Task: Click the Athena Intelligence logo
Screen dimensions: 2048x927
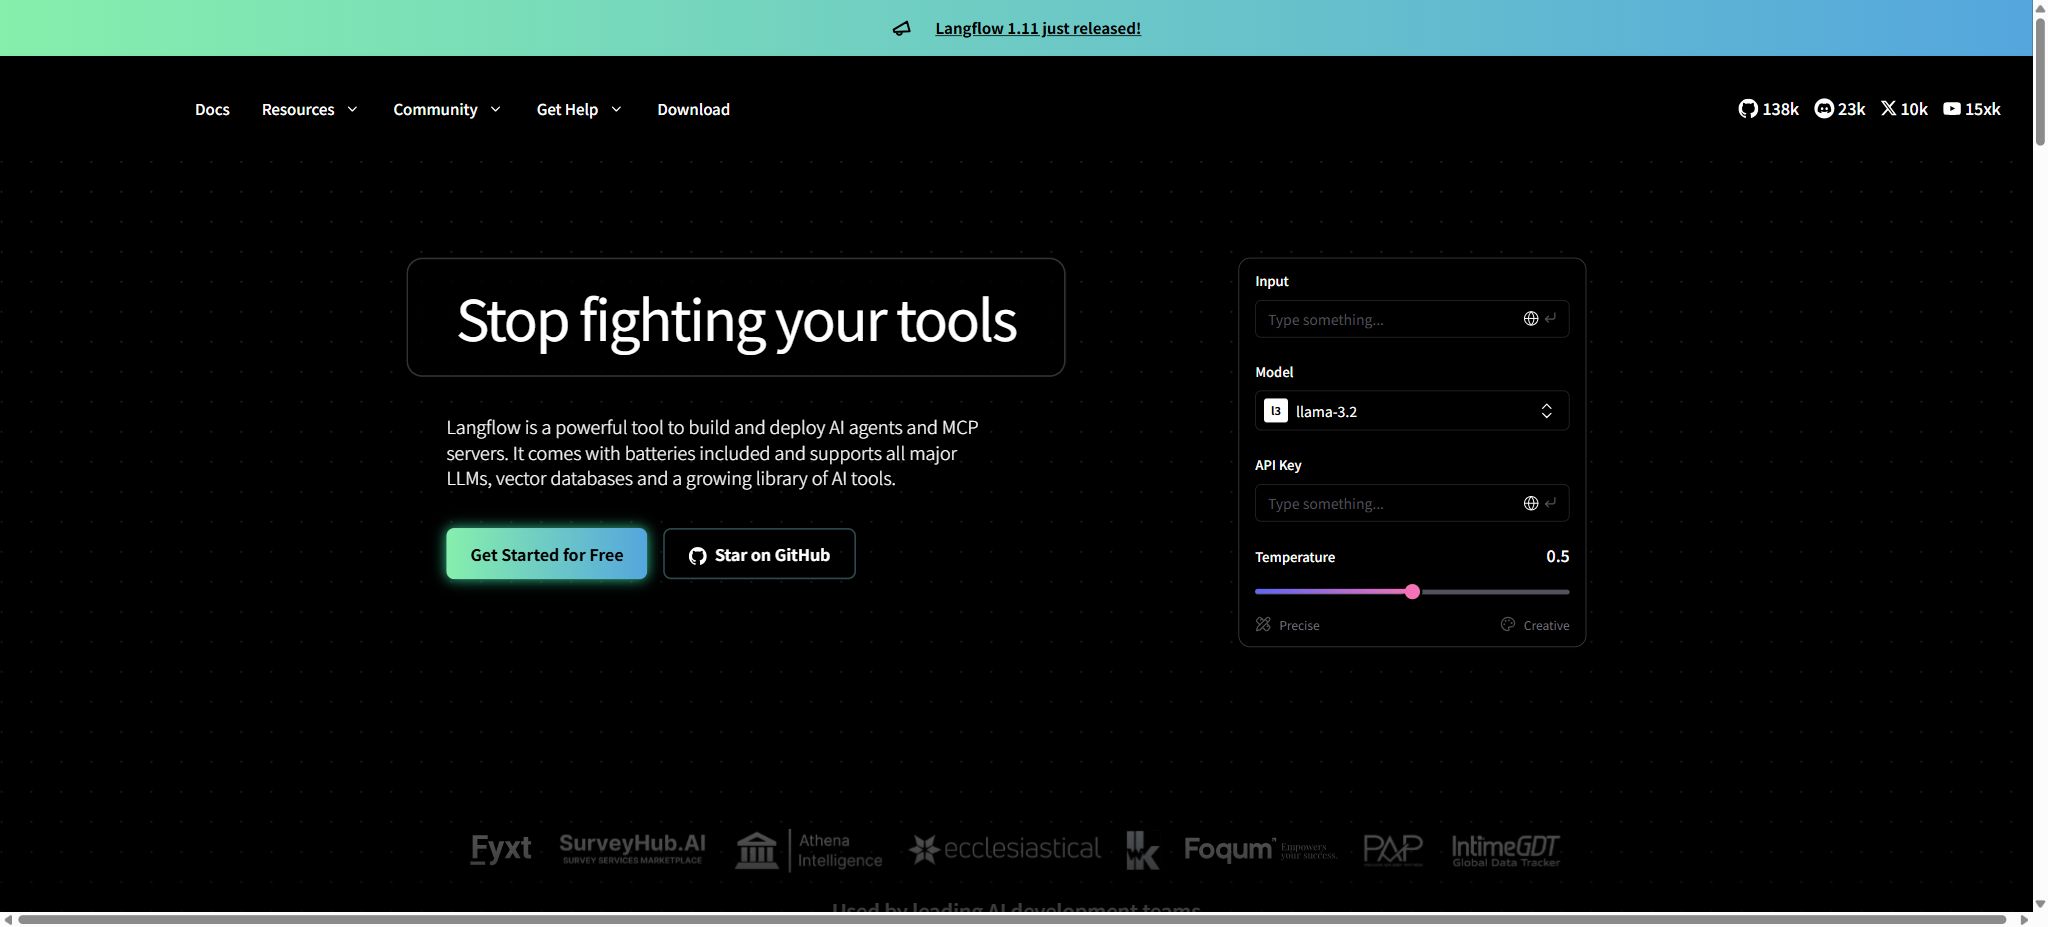Action: (x=809, y=850)
